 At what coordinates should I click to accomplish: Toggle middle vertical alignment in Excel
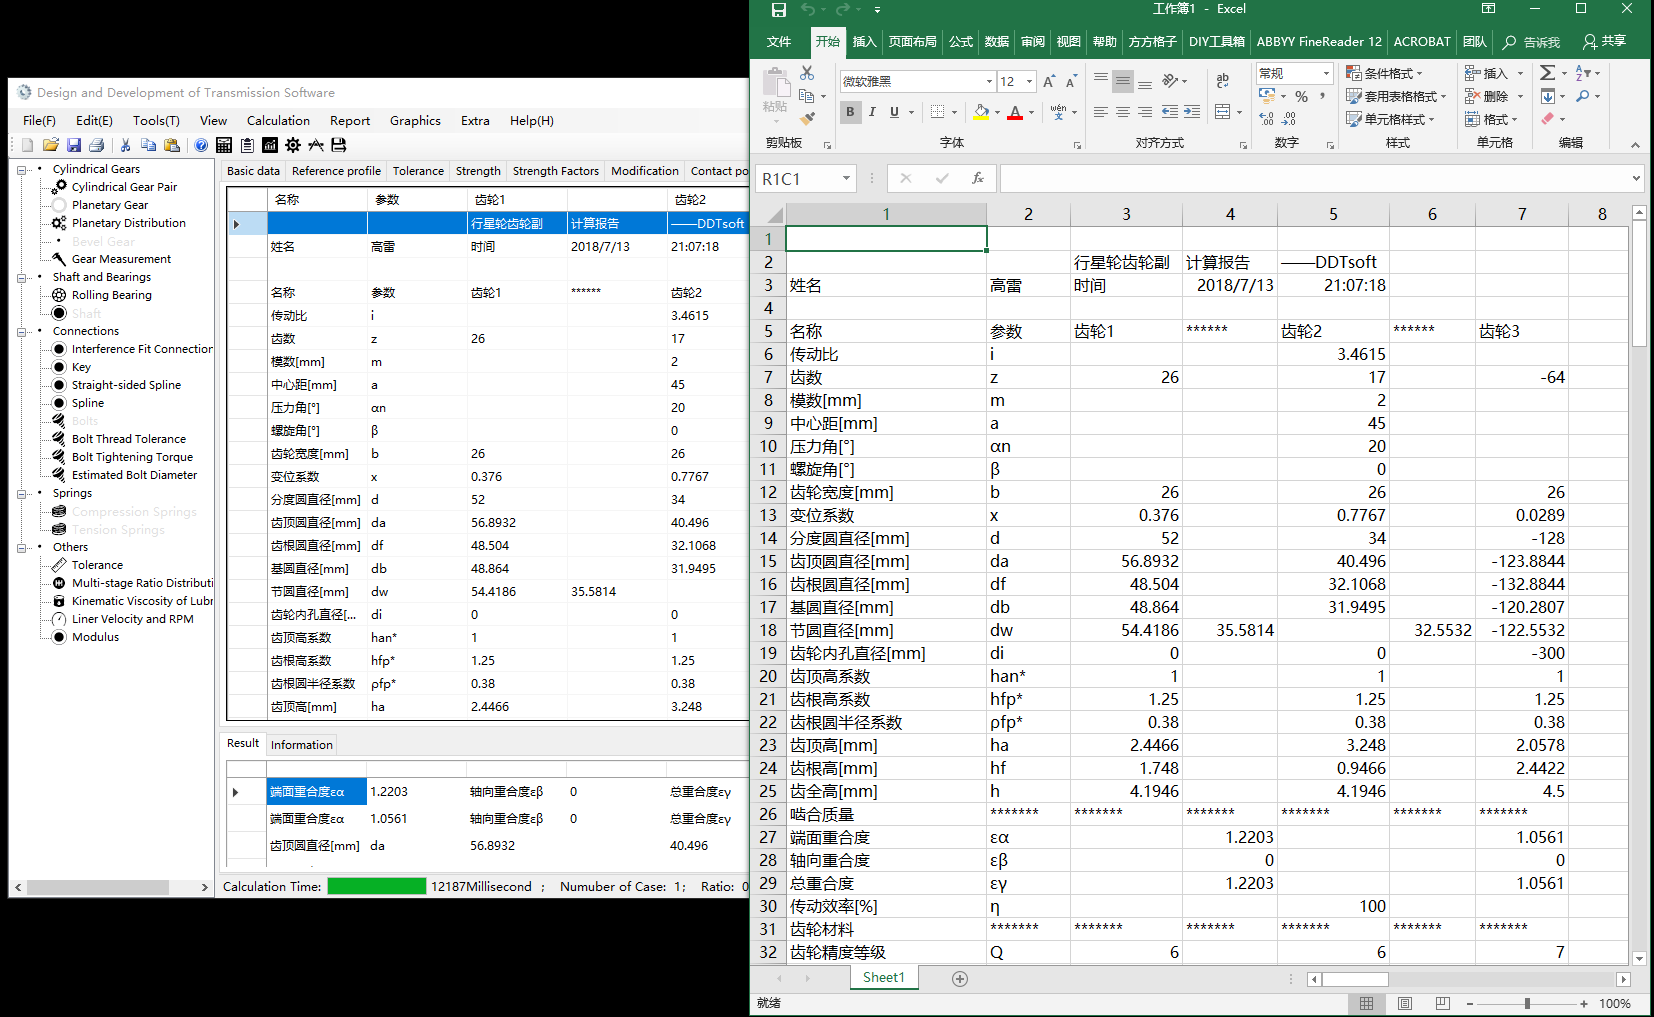pos(1123,81)
